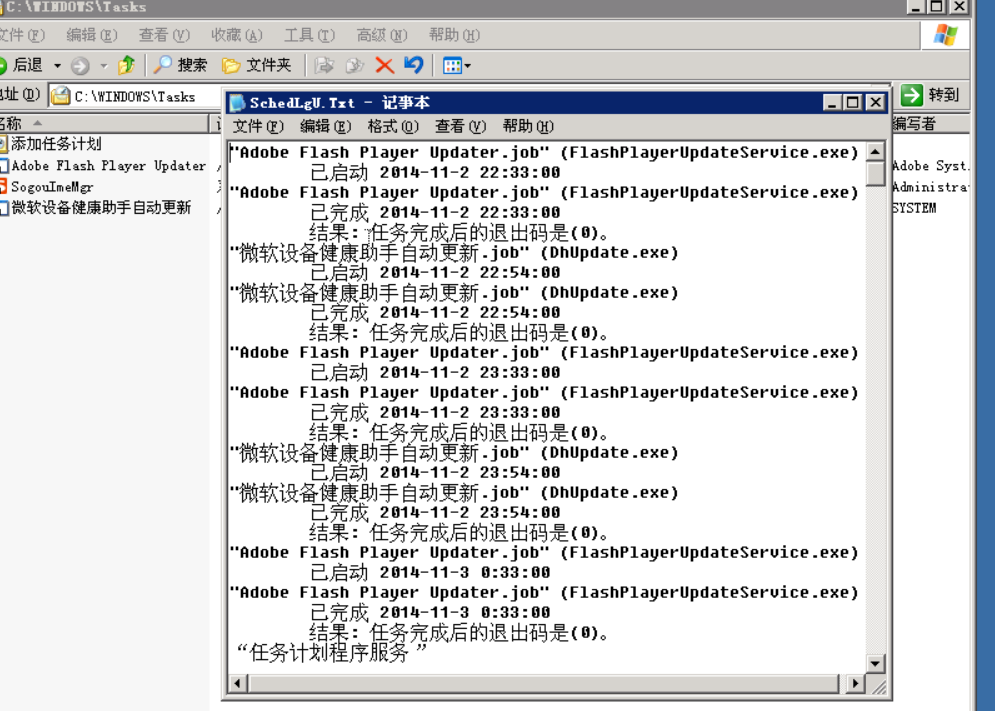Click the “任务计划程序服务” line
Viewport: 995px width, 711px height.
[x=331, y=653]
